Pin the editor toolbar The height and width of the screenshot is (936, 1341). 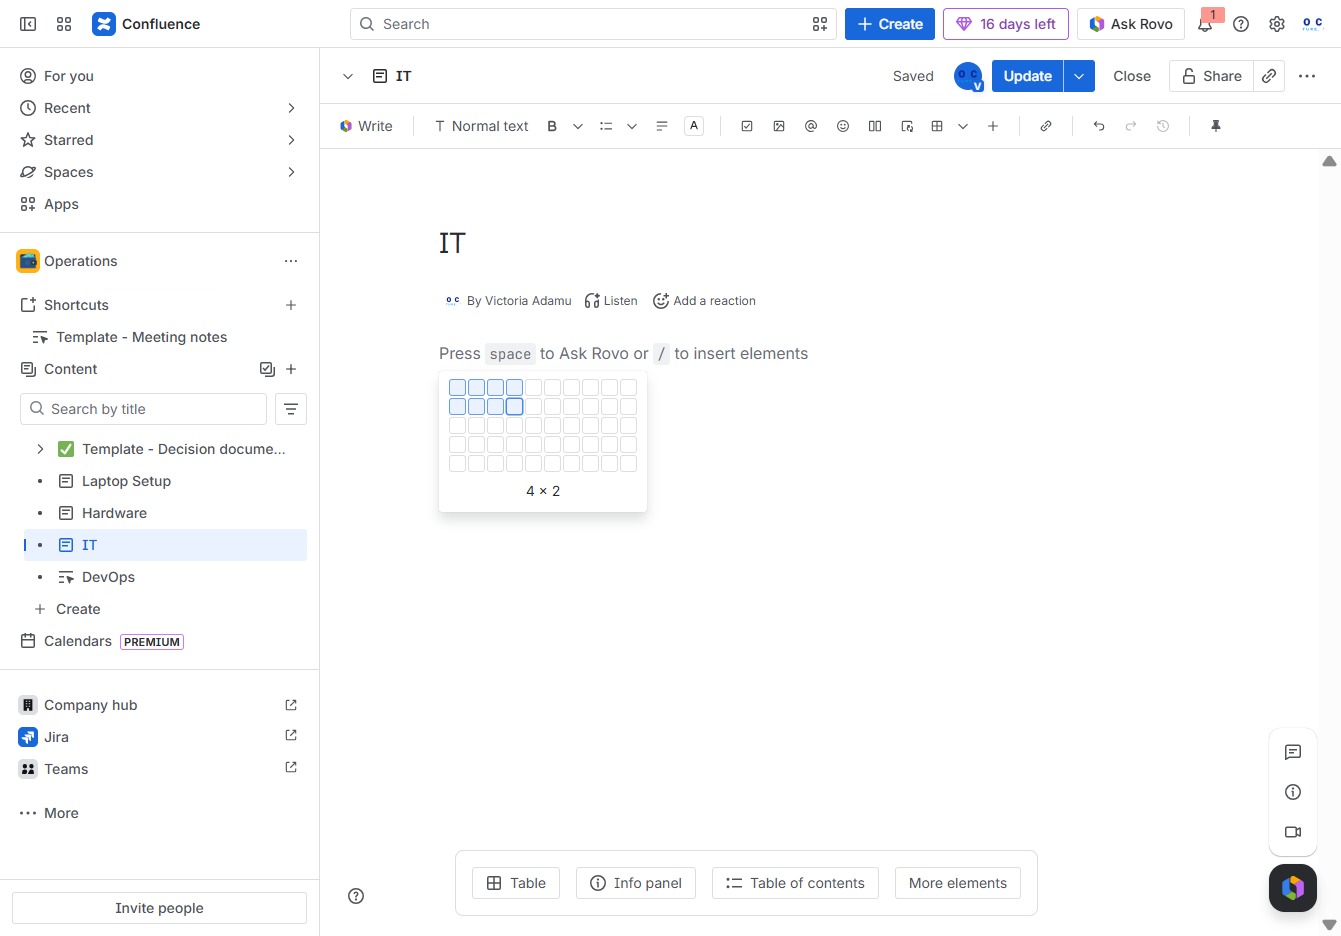point(1216,126)
